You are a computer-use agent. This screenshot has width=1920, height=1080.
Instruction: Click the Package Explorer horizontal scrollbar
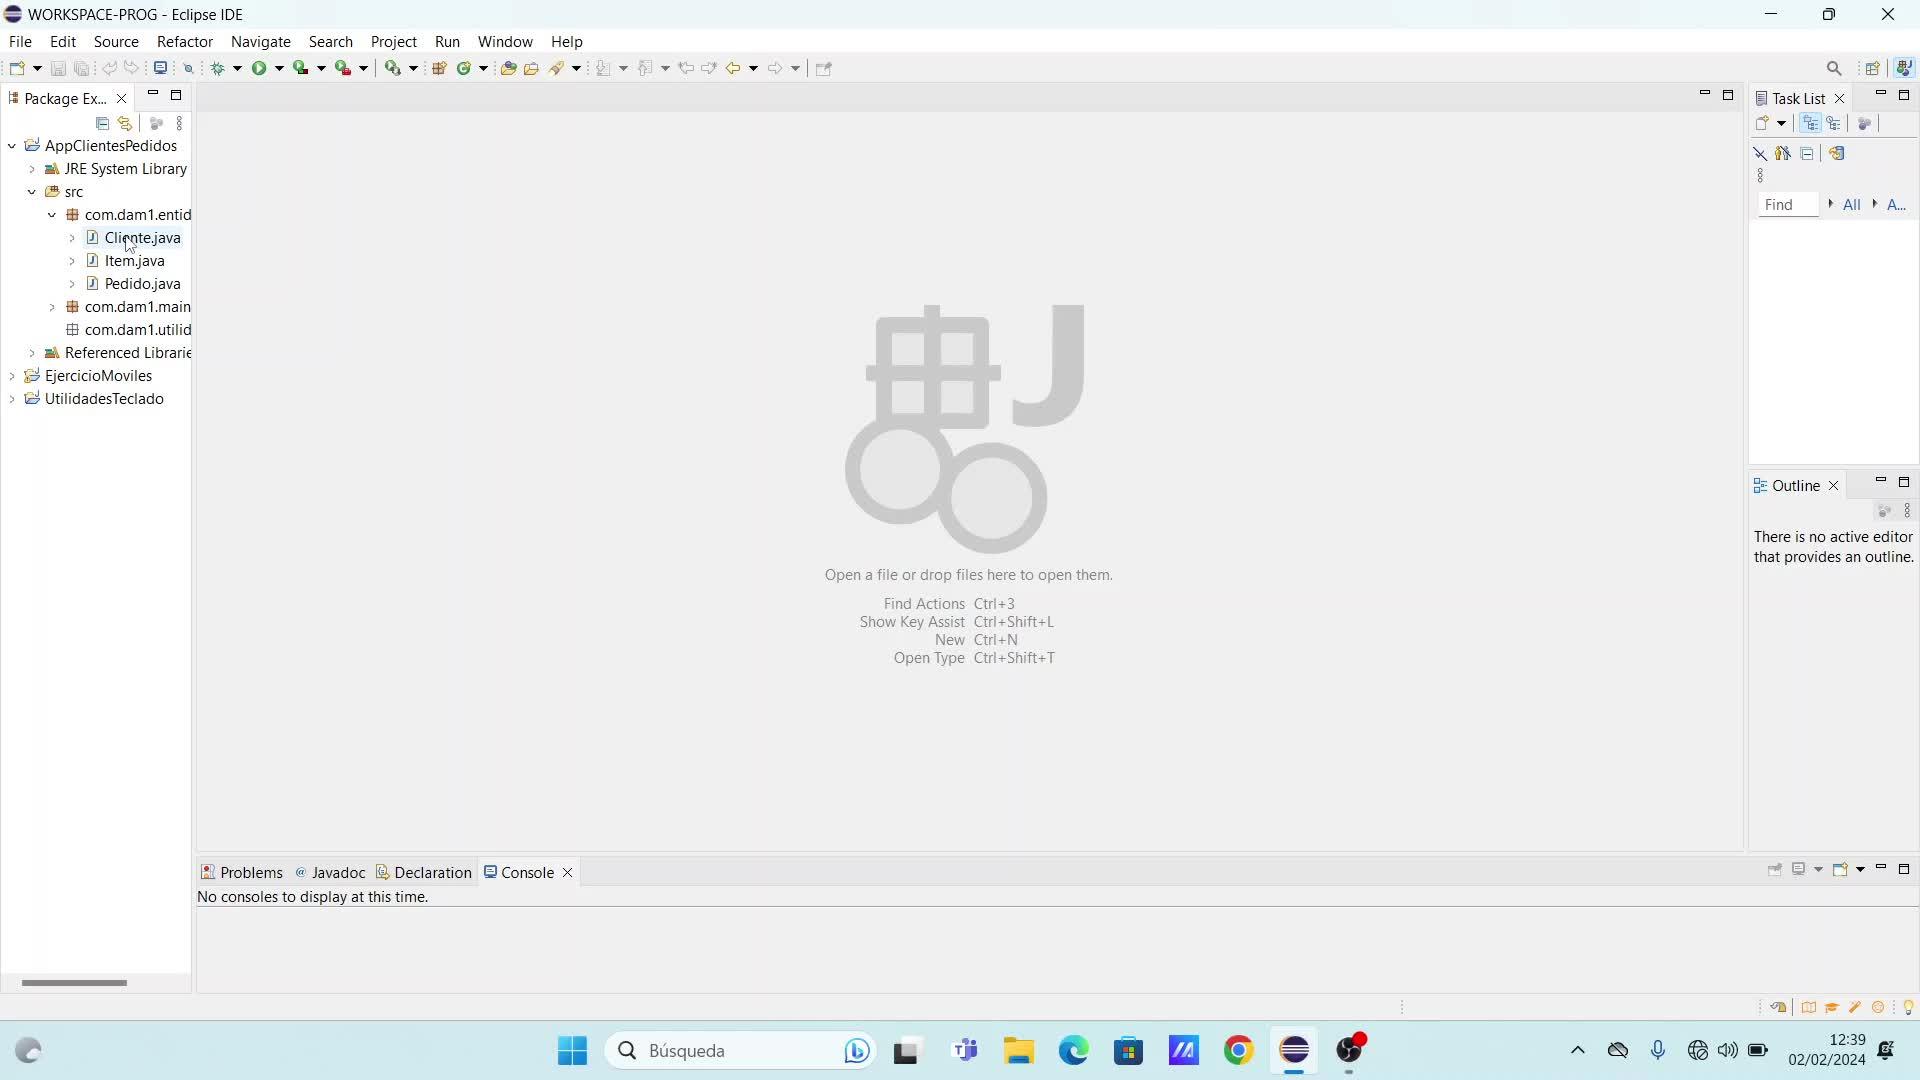(x=74, y=982)
